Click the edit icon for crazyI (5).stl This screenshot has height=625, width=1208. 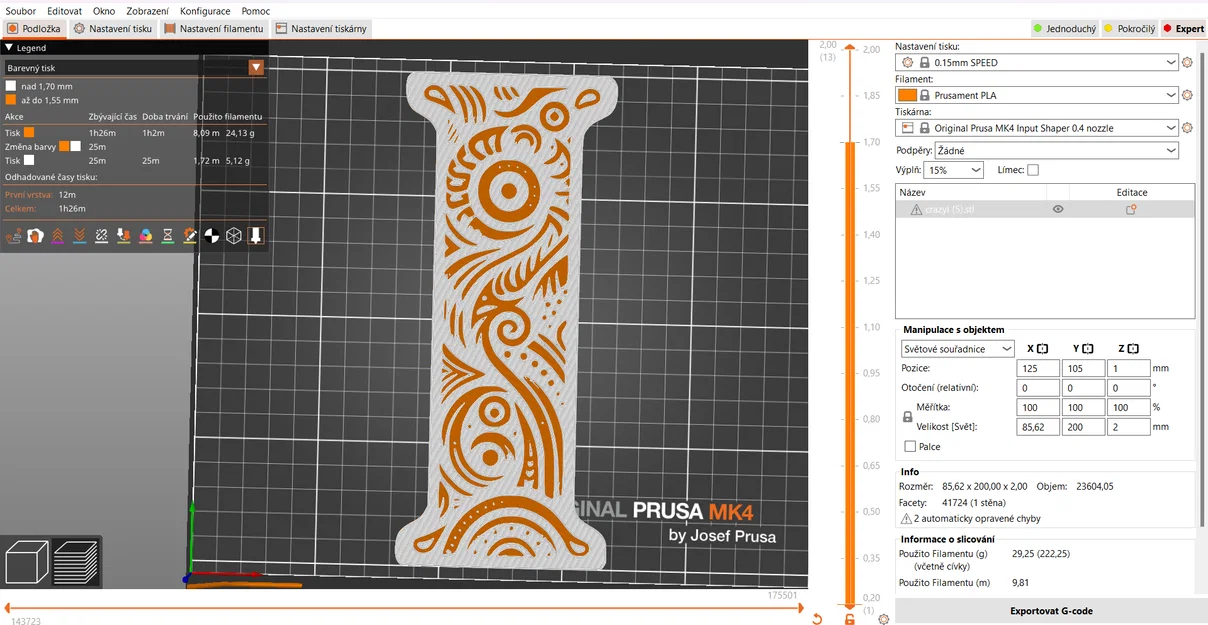pyautogui.click(x=1131, y=209)
